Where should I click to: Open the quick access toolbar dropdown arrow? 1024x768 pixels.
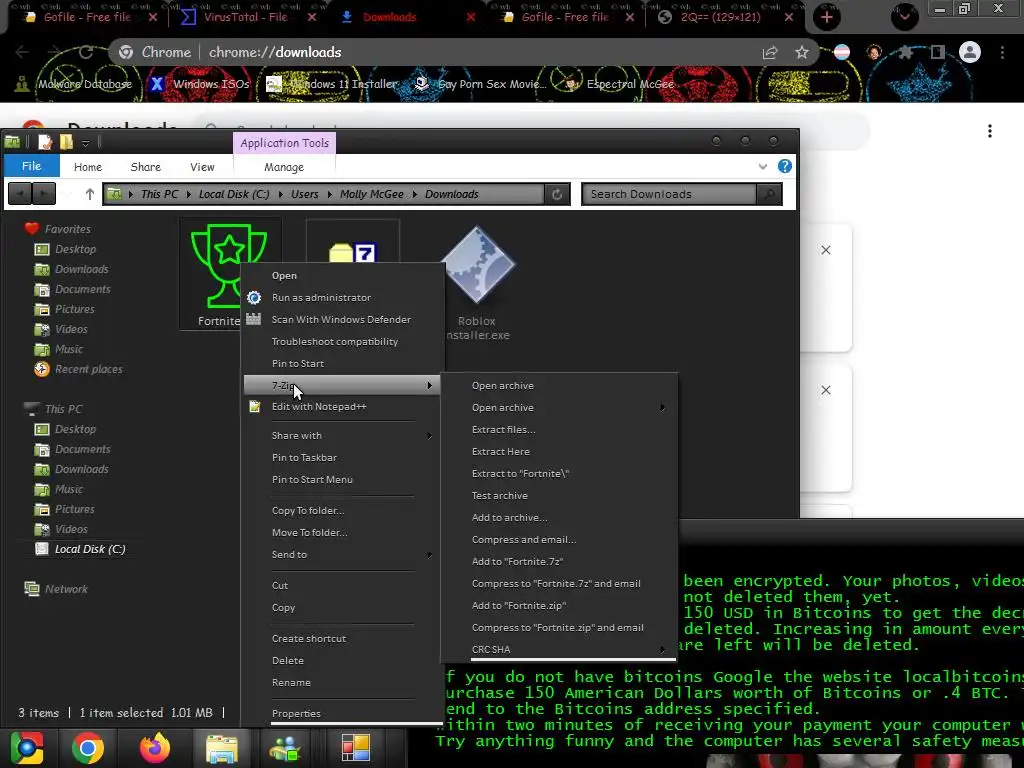pos(86,142)
